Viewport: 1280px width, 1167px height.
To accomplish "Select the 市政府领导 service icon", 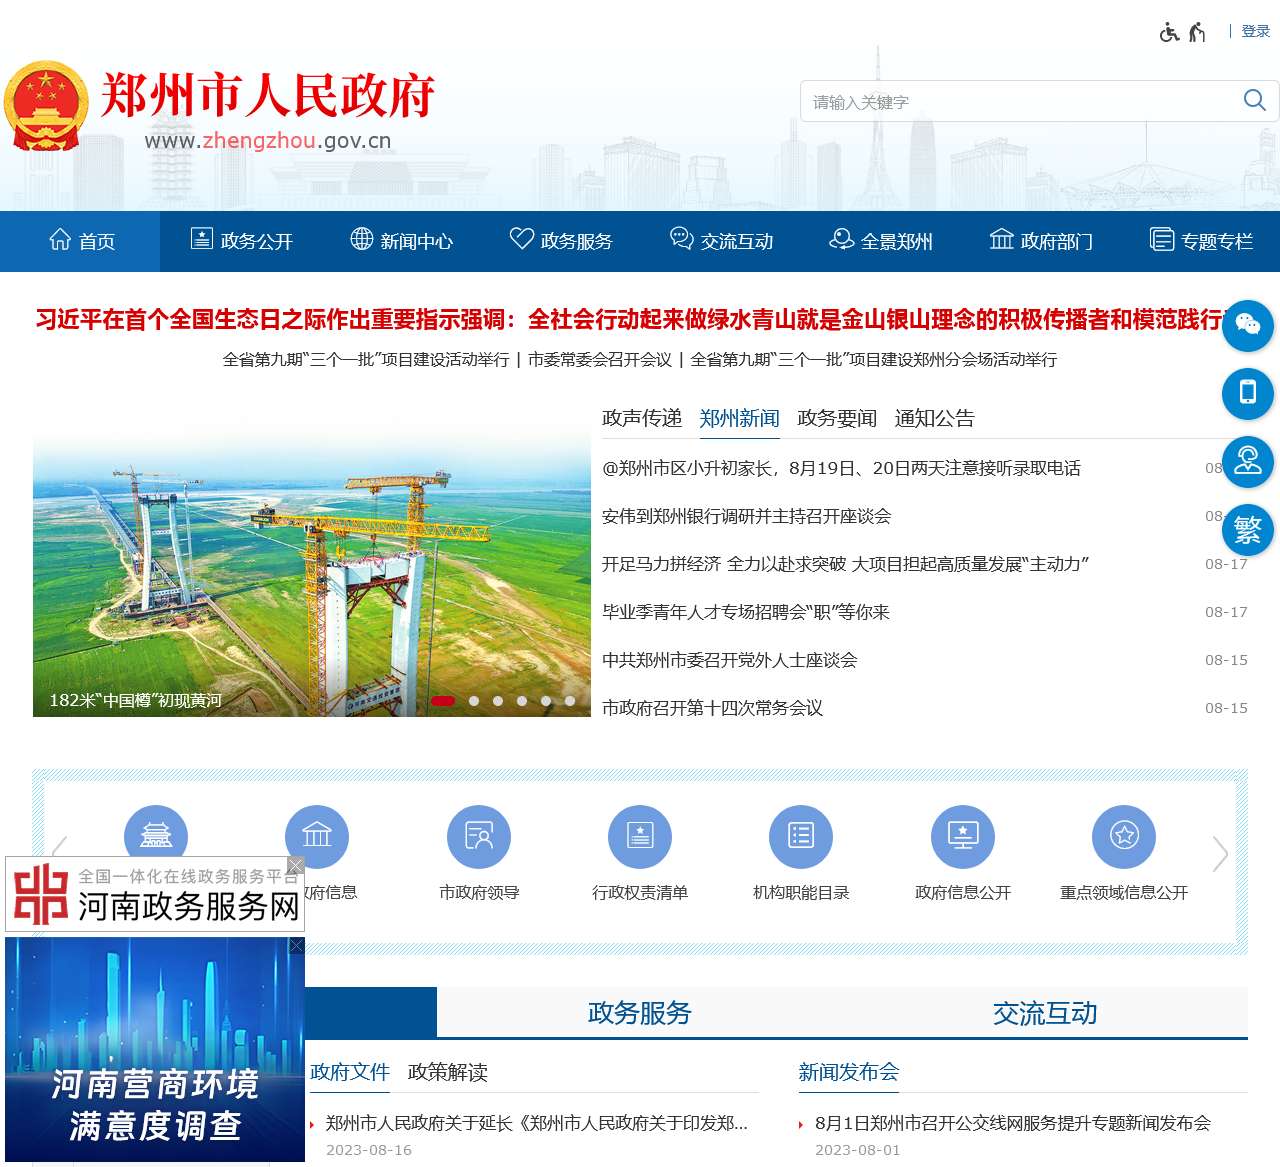I will [x=479, y=836].
